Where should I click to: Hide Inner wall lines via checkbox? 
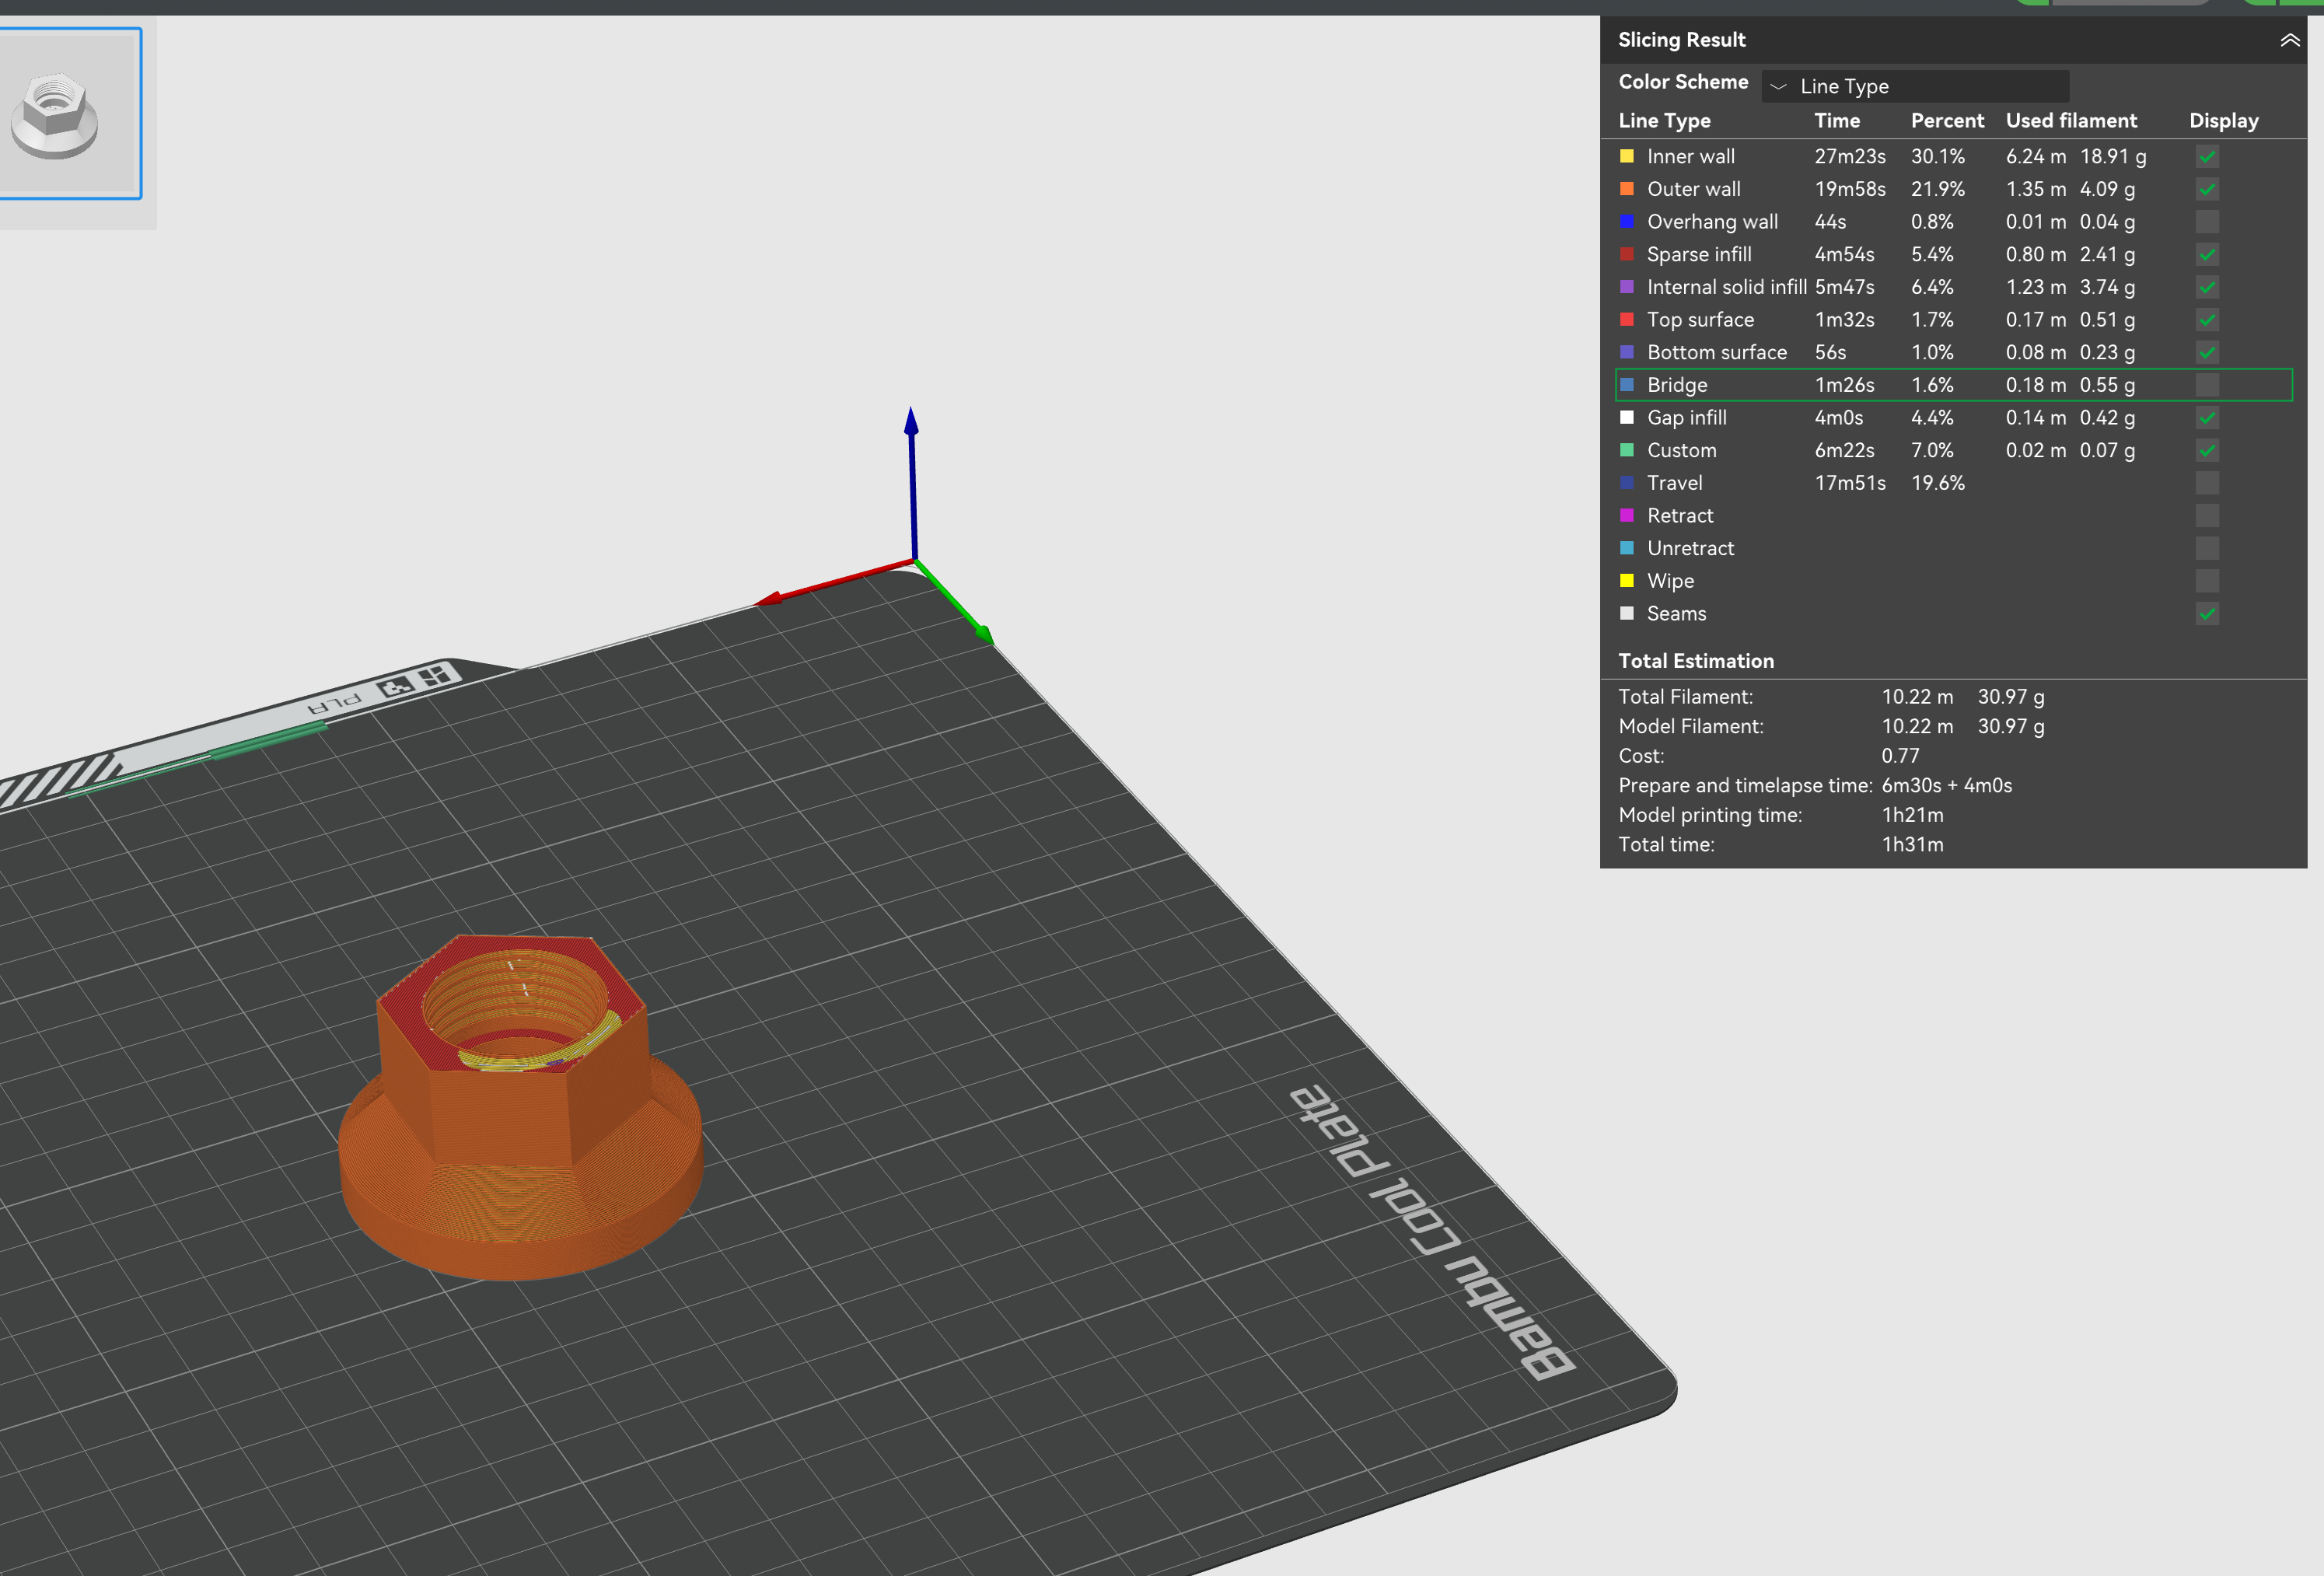[x=2207, y=156]
